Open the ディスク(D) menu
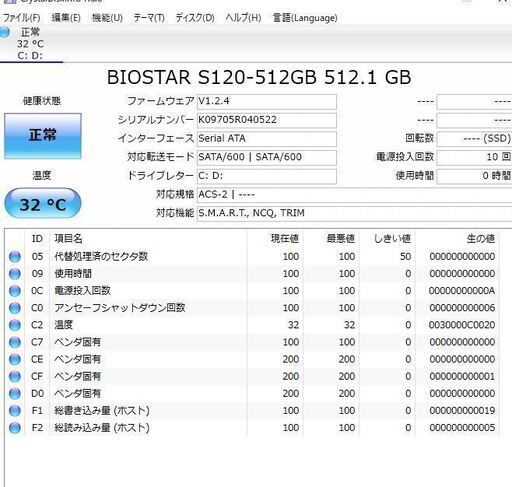The image size is (512, 487). tap(195, 18)
